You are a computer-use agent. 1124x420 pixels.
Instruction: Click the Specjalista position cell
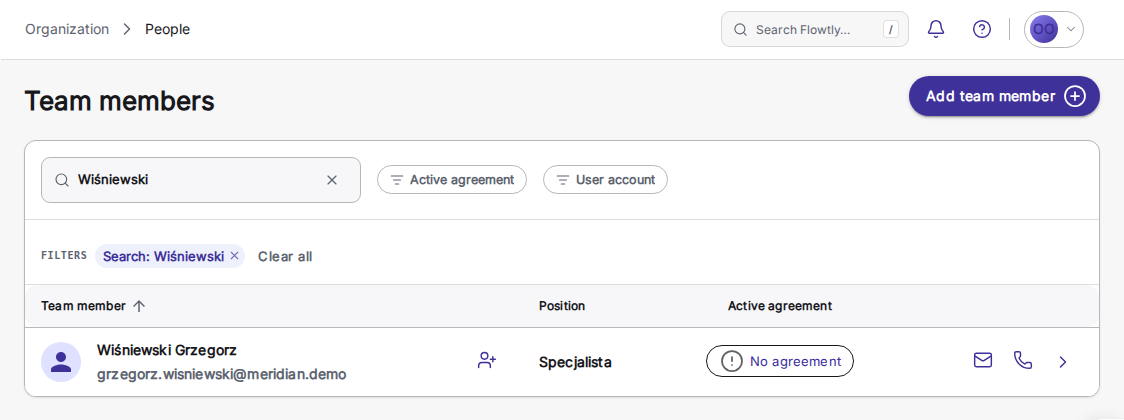coord(575,362)
